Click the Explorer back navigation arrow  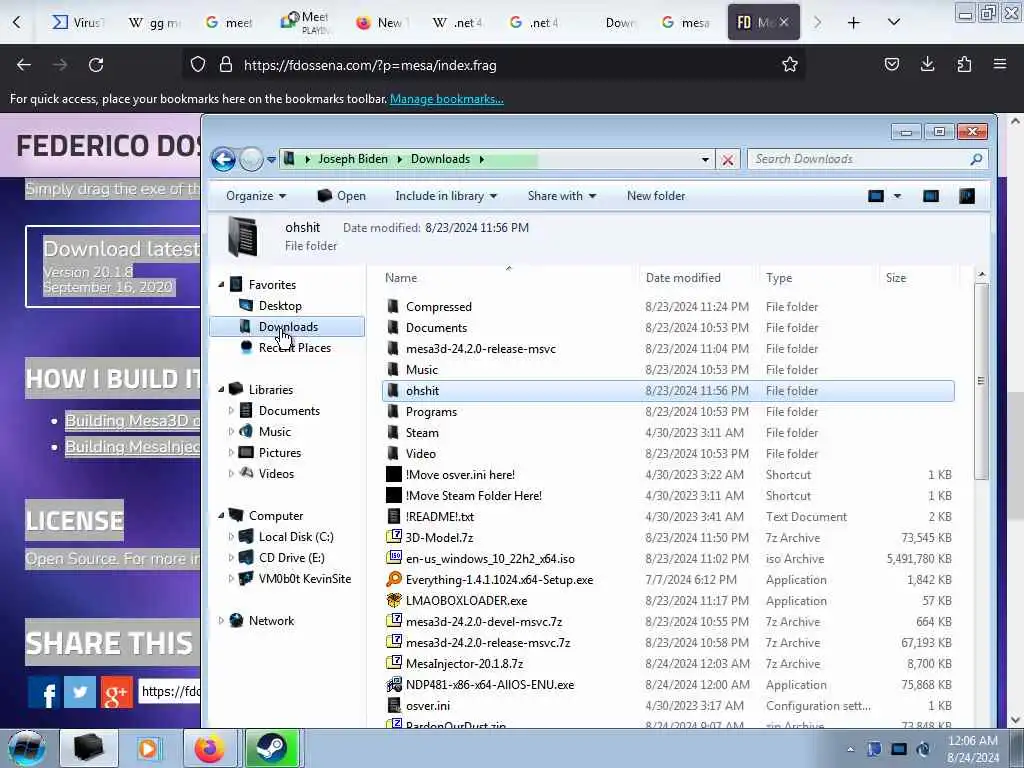pos(223,159)
